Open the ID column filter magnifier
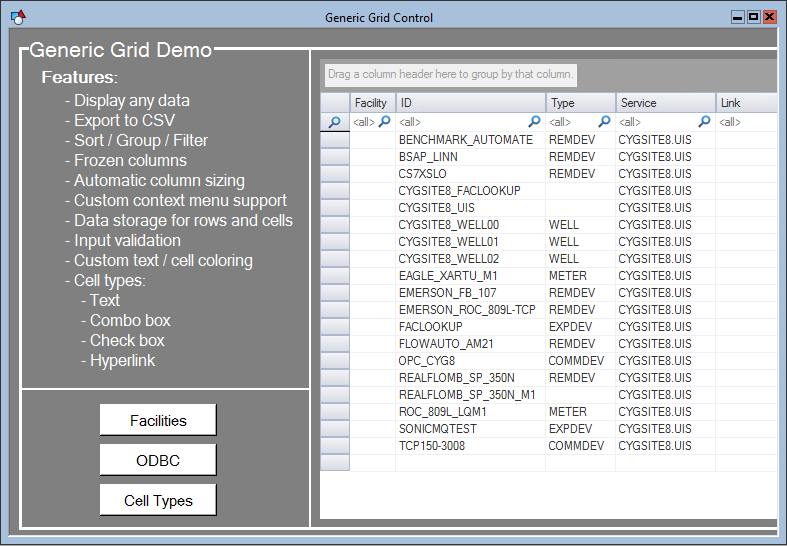The height and width of the screenshot is (546, 787). (x=535, y=121)
